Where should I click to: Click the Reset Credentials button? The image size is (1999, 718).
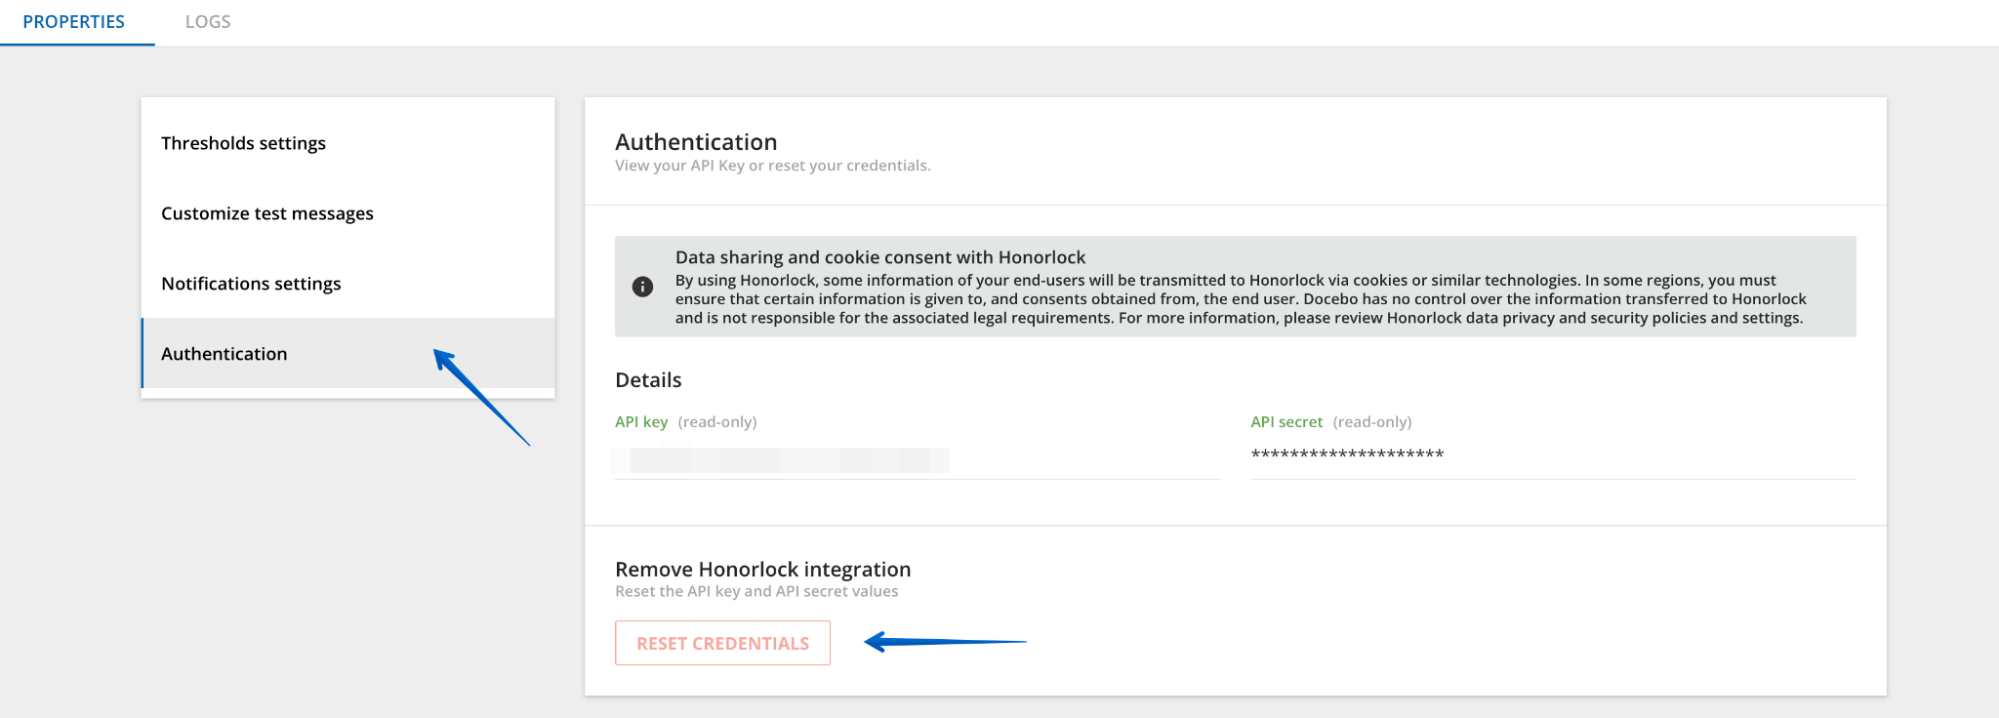coord(723,643)
